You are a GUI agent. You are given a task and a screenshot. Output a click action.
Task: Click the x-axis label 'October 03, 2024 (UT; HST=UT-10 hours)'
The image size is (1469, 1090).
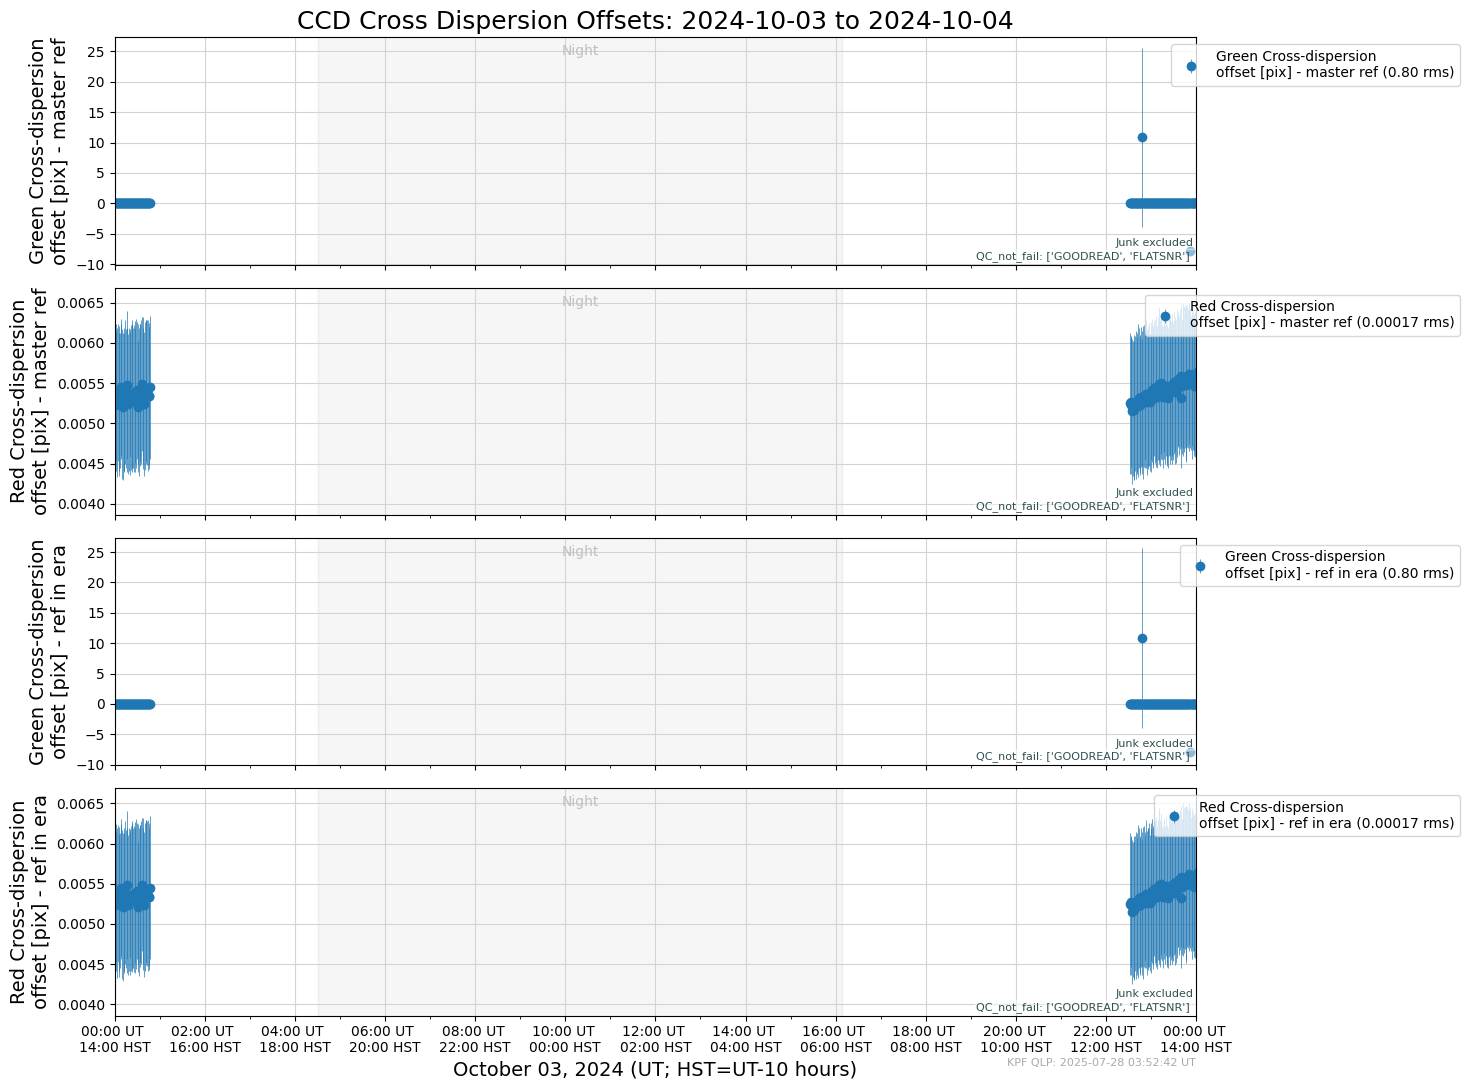655,1069
